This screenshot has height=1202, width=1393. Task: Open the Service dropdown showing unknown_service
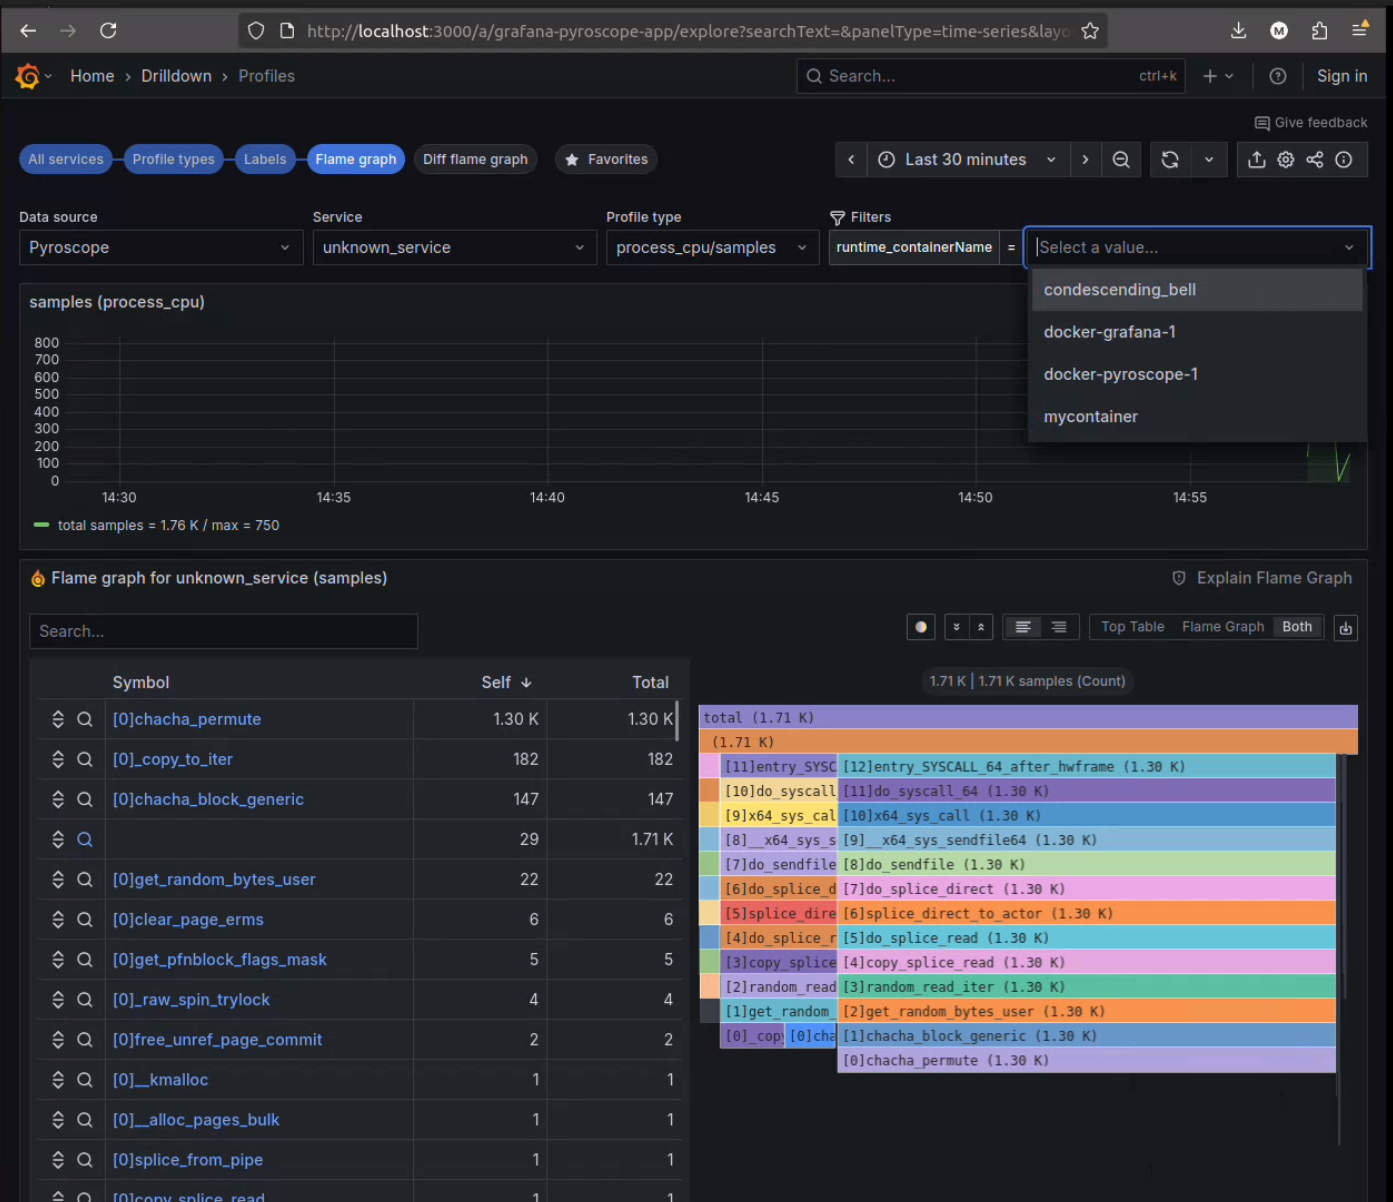point(454,248)
